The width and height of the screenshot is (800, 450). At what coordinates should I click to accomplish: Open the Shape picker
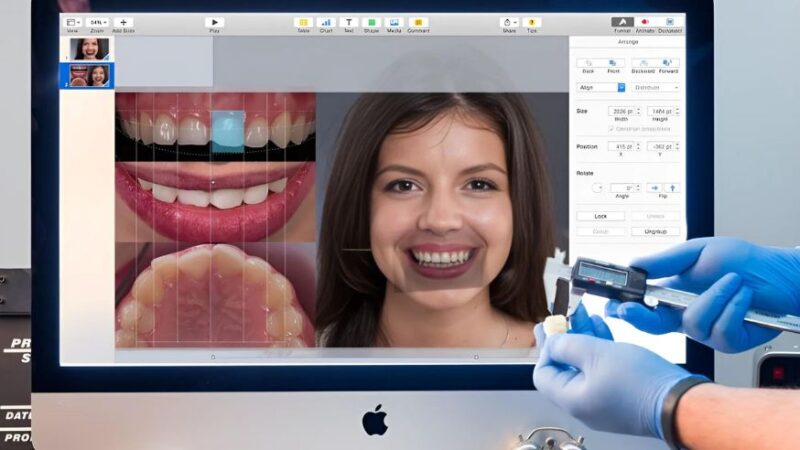(371, 22)
